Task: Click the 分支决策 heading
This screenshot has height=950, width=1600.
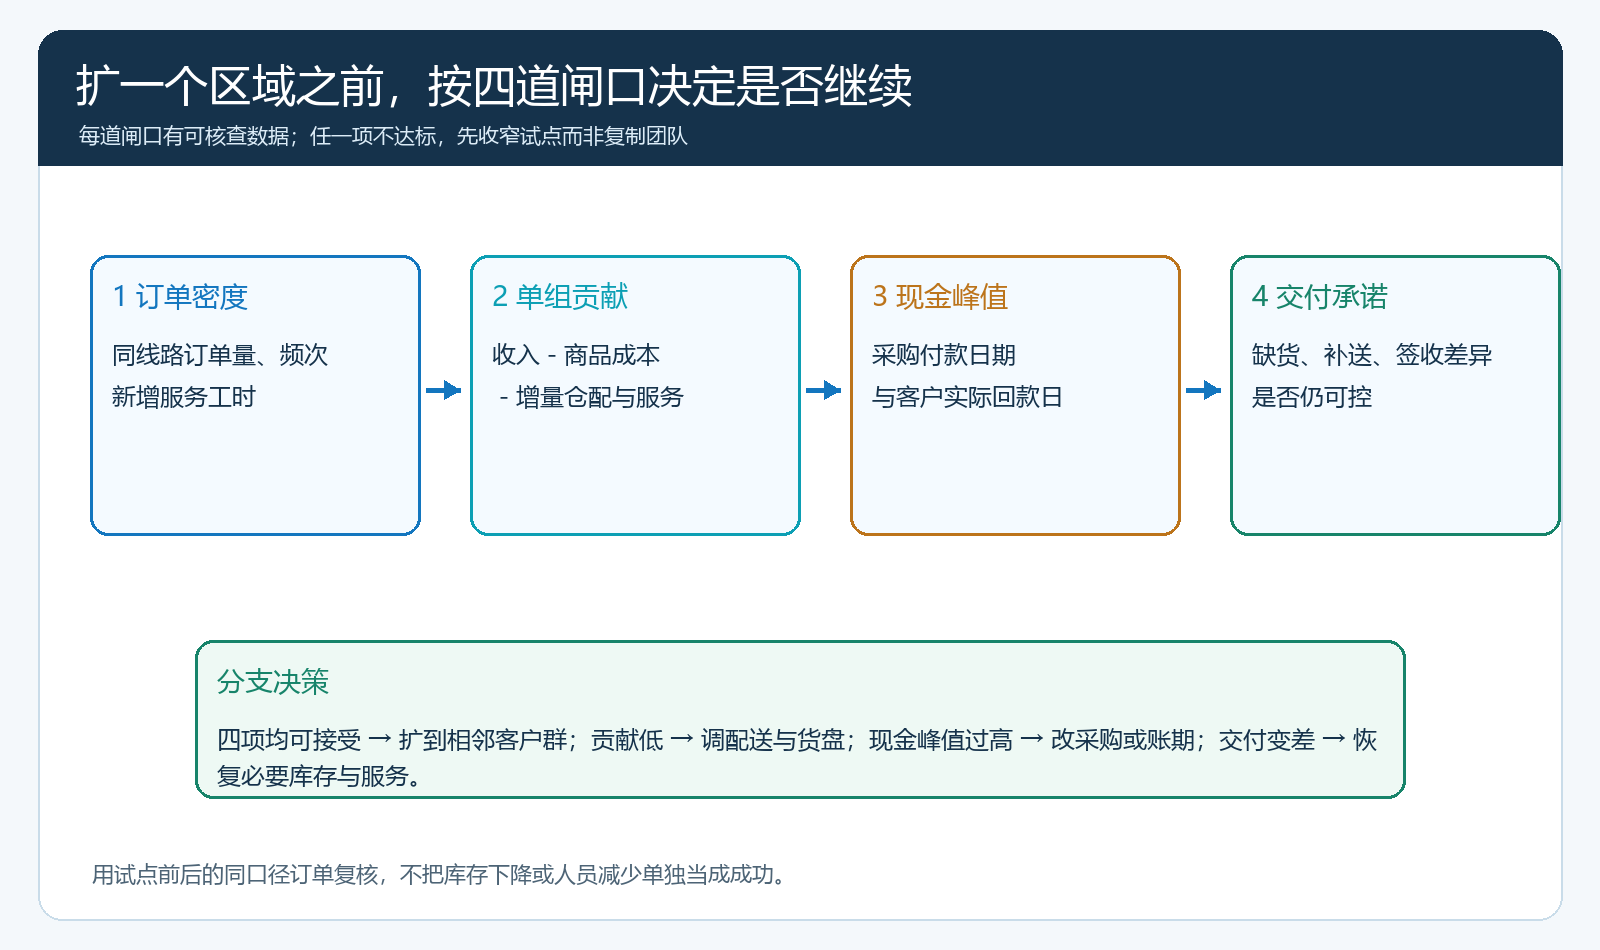Action: pyautogui.click(x=273, y=682)
